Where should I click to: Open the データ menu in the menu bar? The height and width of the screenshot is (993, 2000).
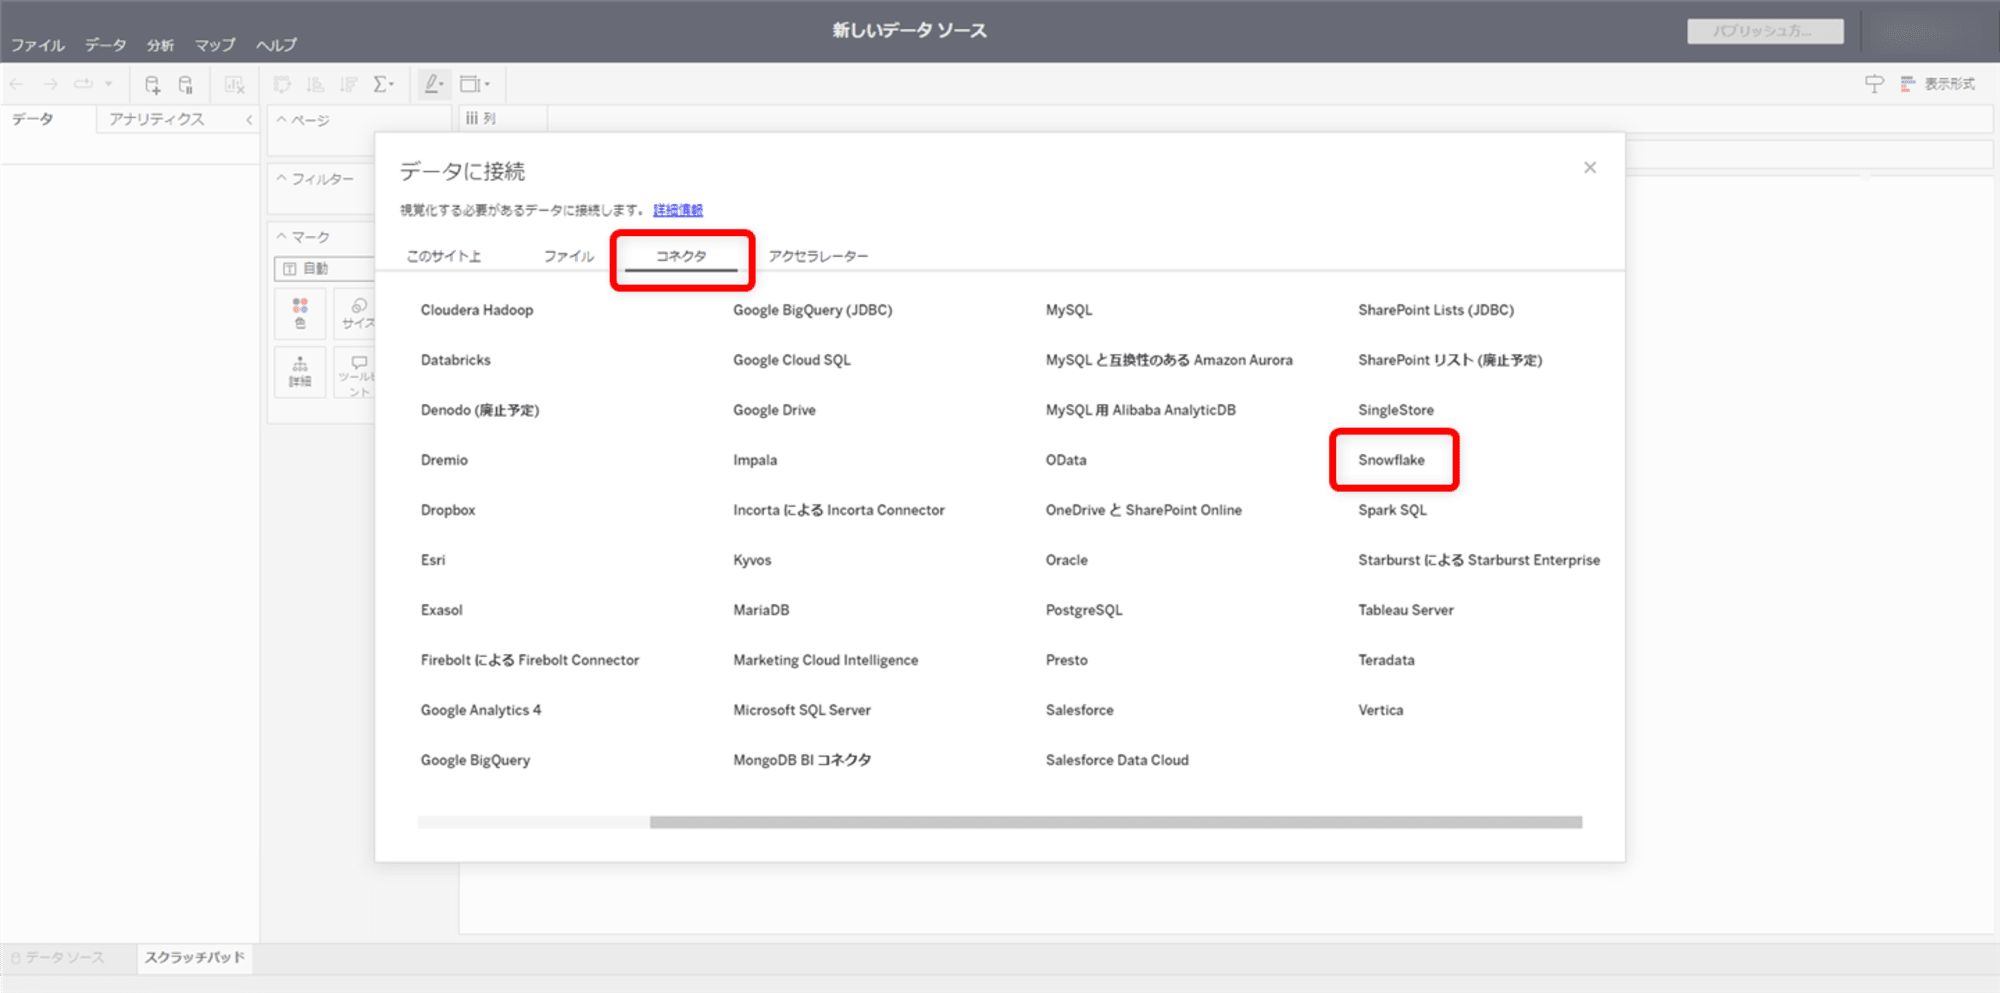[106, 45]
